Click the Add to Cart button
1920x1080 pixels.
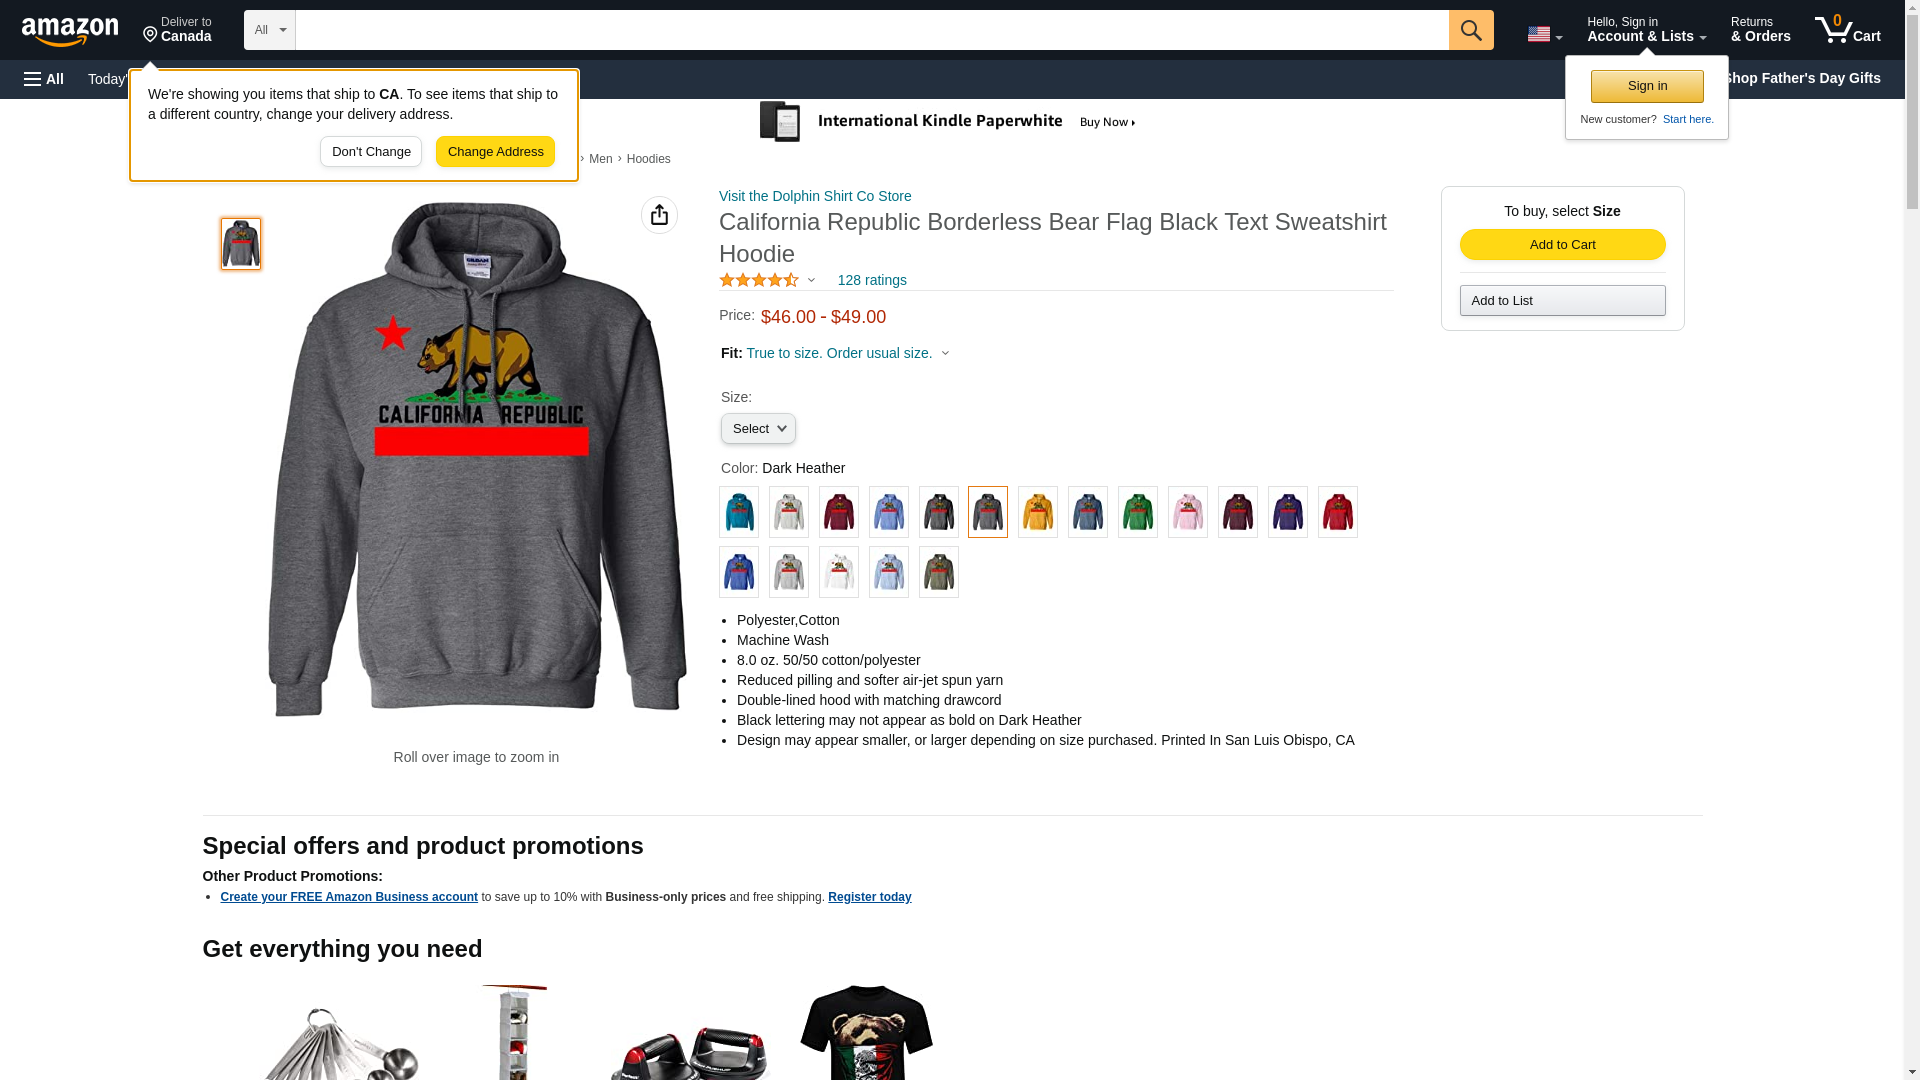point(1562,245)
